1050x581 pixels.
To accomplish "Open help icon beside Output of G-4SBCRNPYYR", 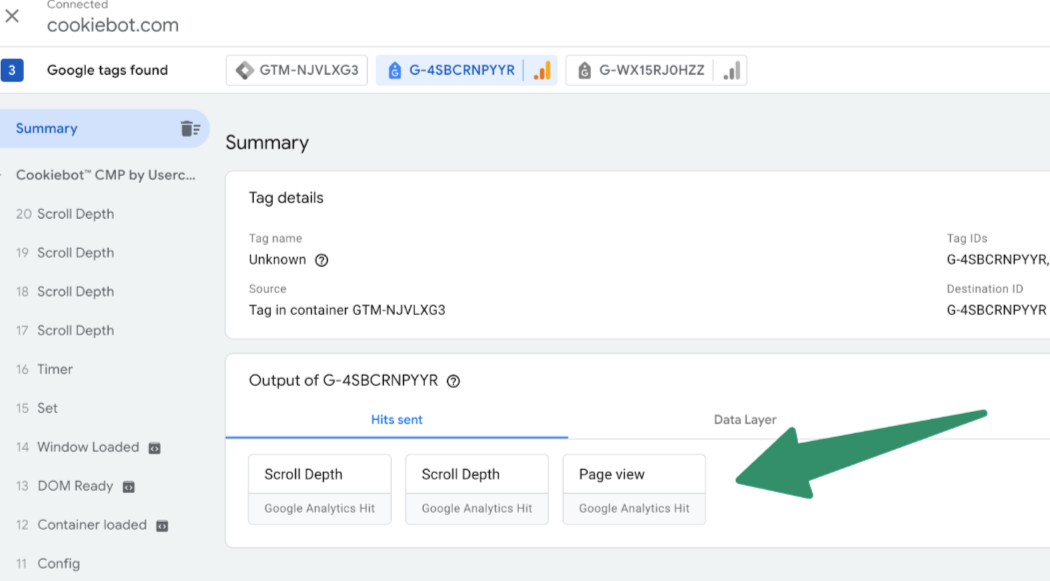I will [453, 381].
